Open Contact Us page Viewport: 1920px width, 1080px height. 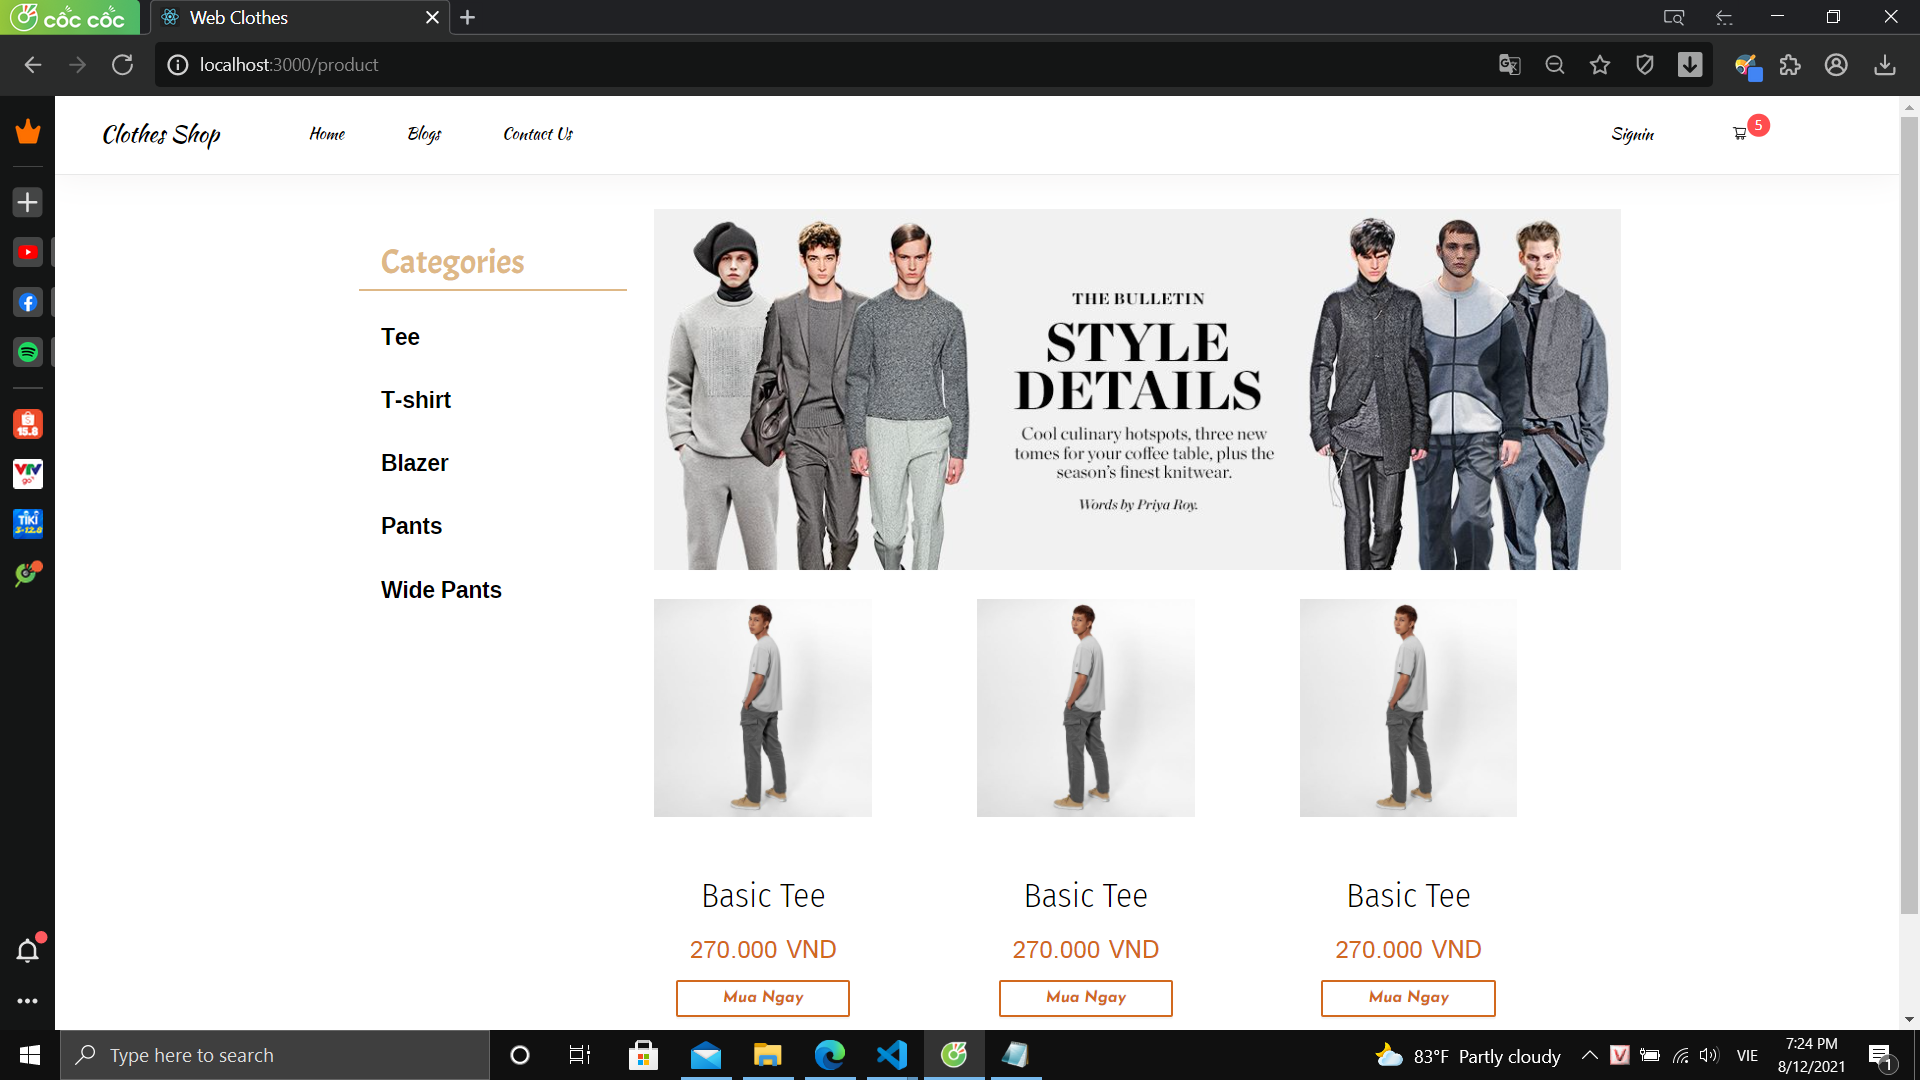pos(538,134)
